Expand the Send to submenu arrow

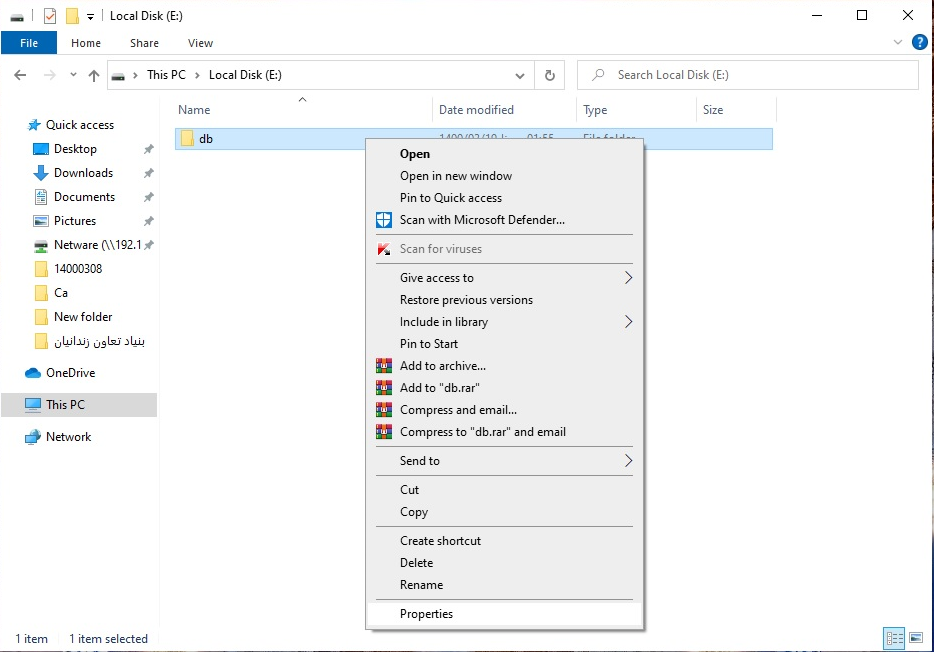(x=628, y=461)
